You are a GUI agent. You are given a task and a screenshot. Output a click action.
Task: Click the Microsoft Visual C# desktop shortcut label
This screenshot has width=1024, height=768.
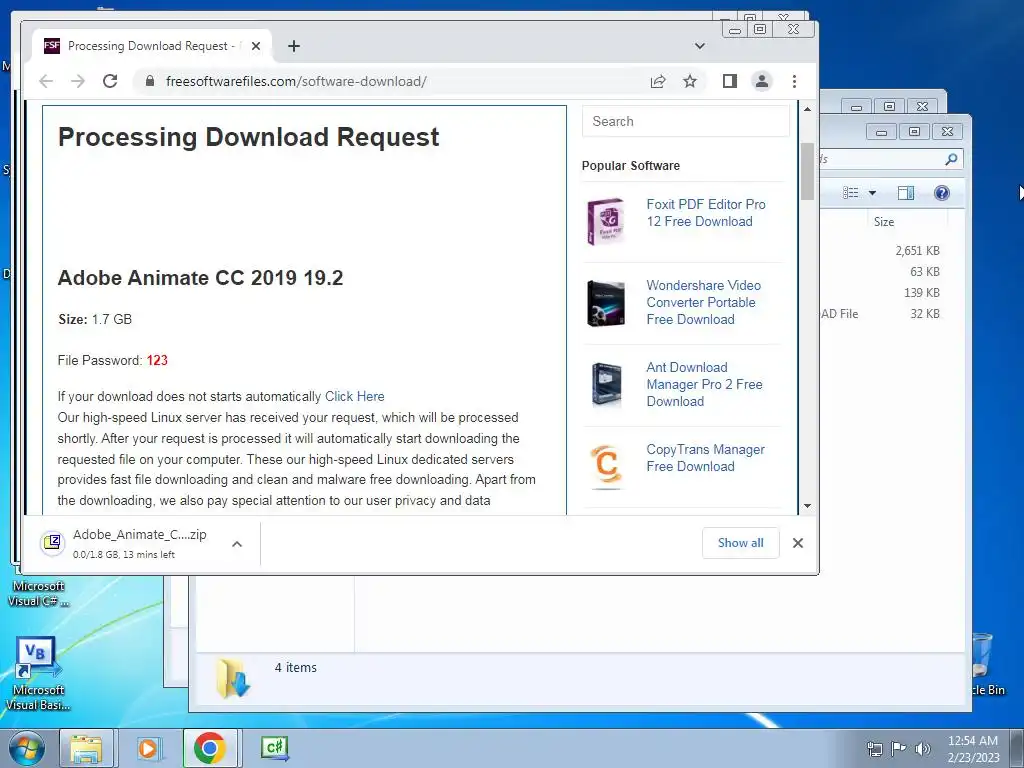point(39,594)
